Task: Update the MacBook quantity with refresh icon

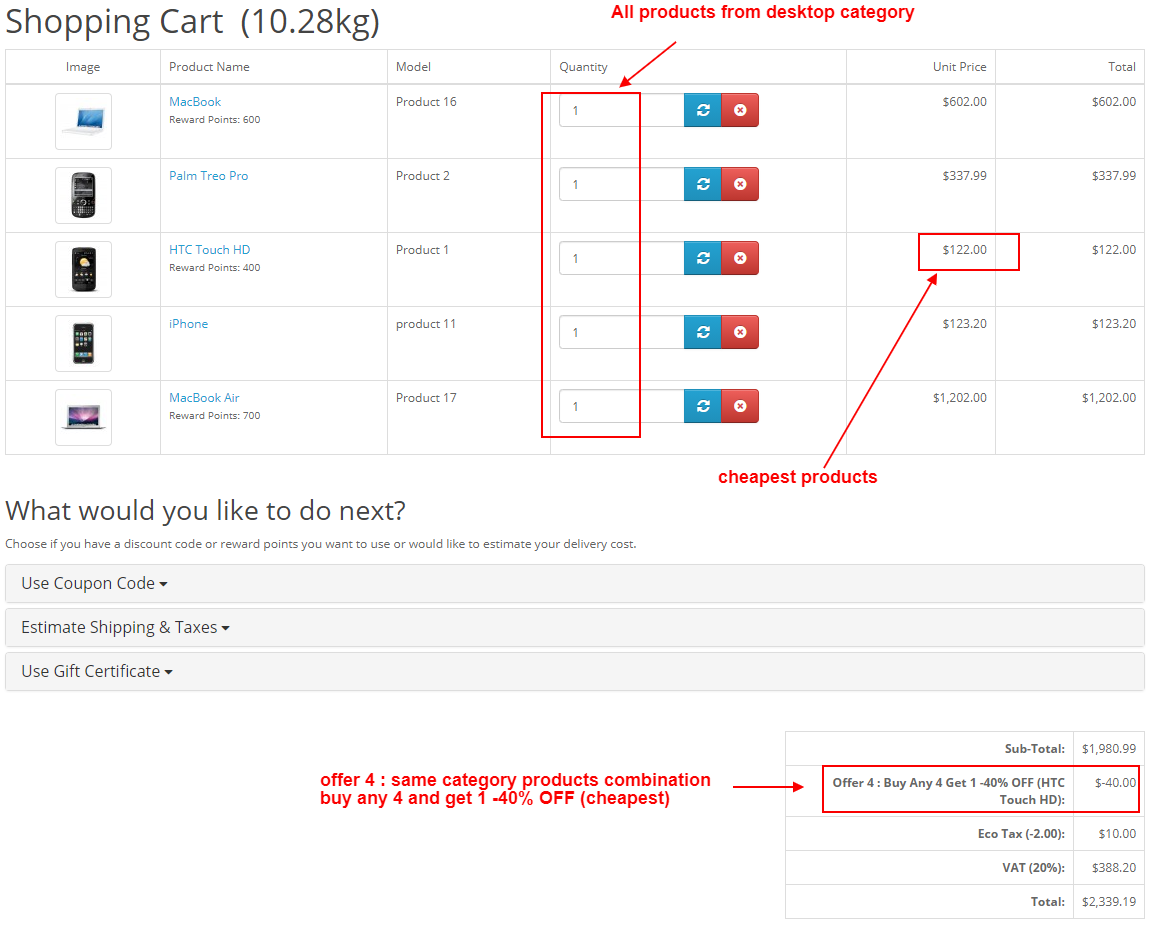Action: tap(703, 110)
